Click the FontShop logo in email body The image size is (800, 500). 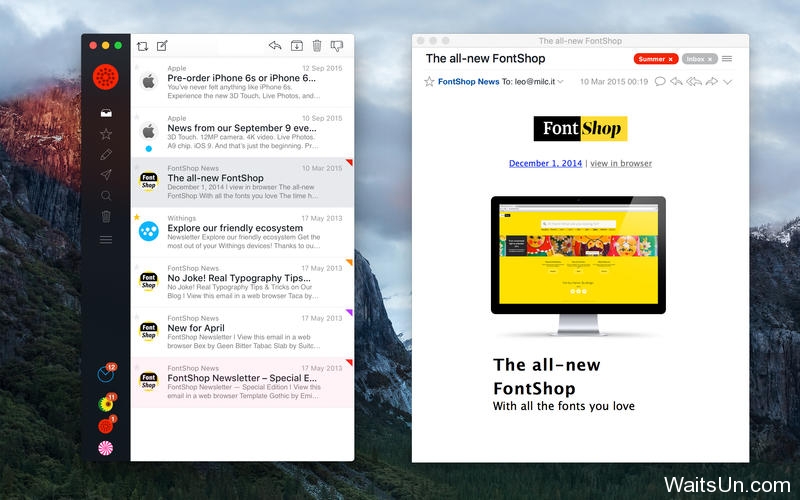[580, 129]
